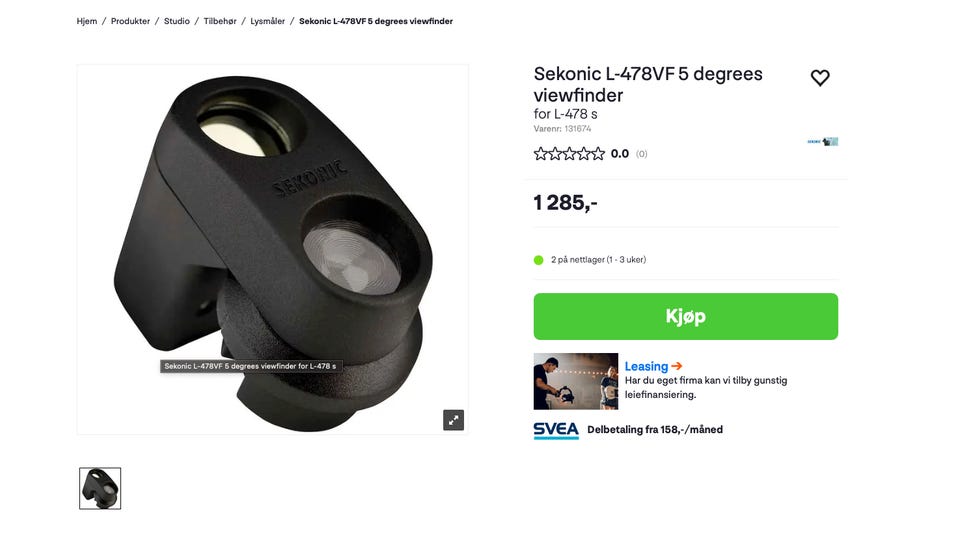Open fullscreen image view with expand icon
This screenshot has width=960, height=538.
click(x=453, y=420)
